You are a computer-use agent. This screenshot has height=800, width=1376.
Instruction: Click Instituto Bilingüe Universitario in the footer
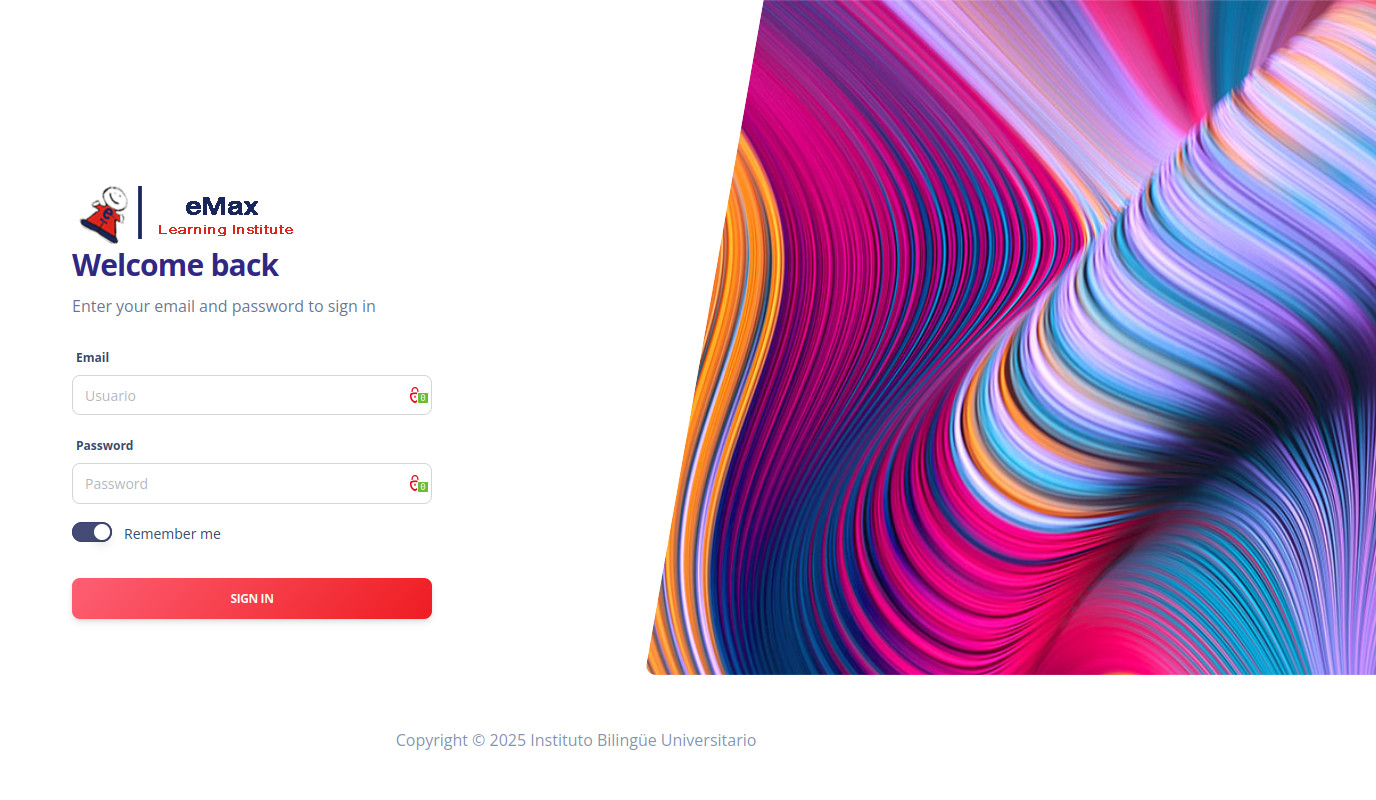pyautogui.click(x=643, y=740)
